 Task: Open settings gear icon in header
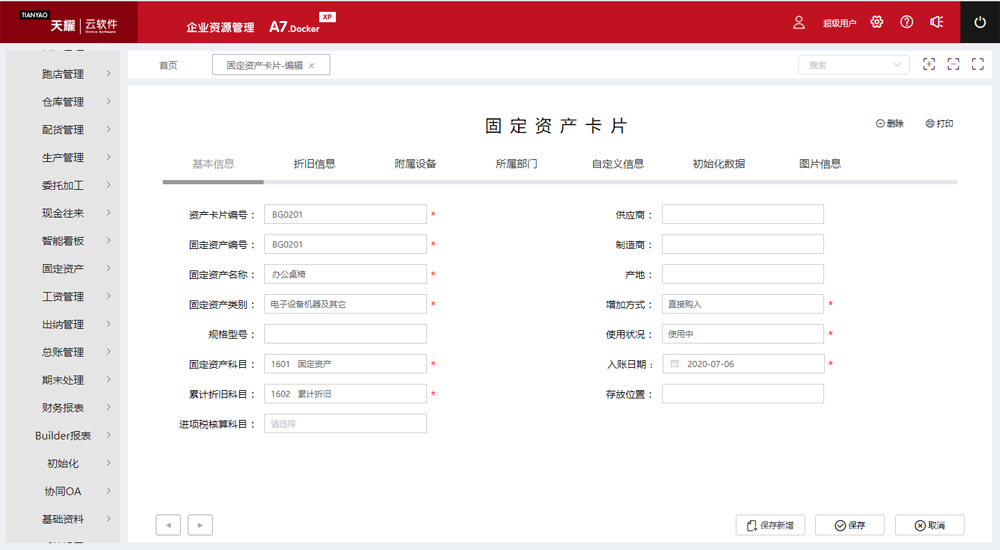pyautogui.click(x=877, y=22)
